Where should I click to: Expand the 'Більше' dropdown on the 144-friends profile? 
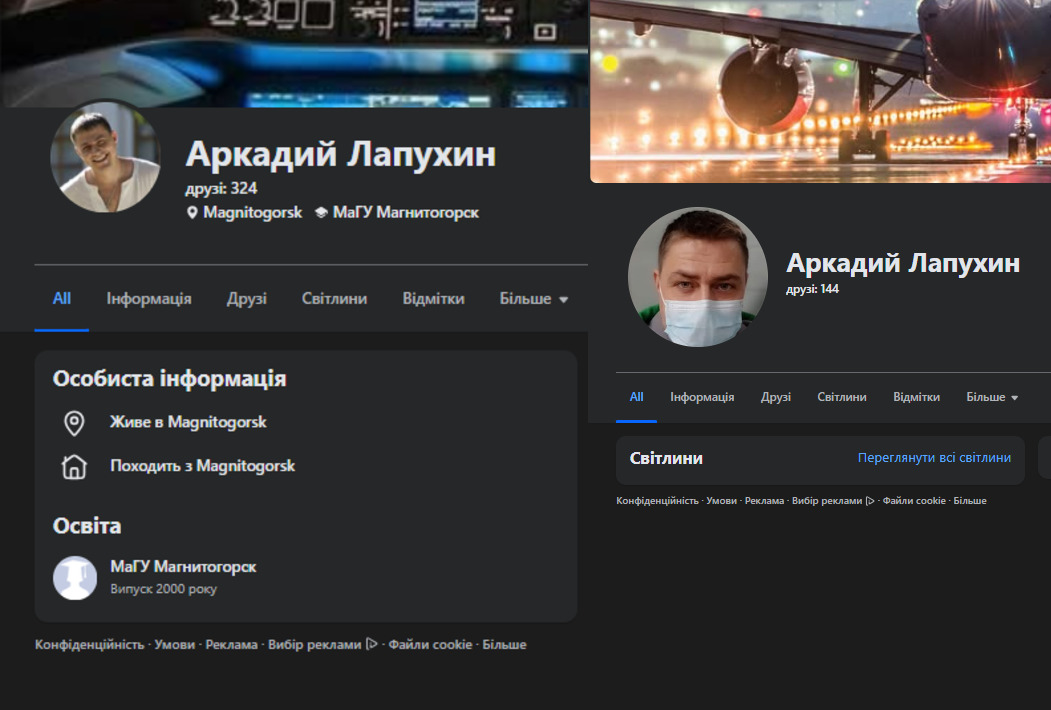pyautogui.click(x=992, y=397)
